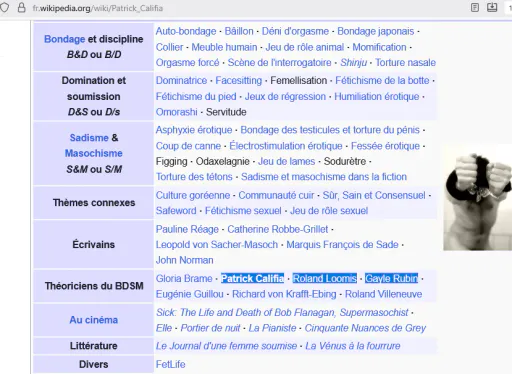Click the Safeword link
Viewport: 512px width, 374px height.
click(x=176, y=211)
